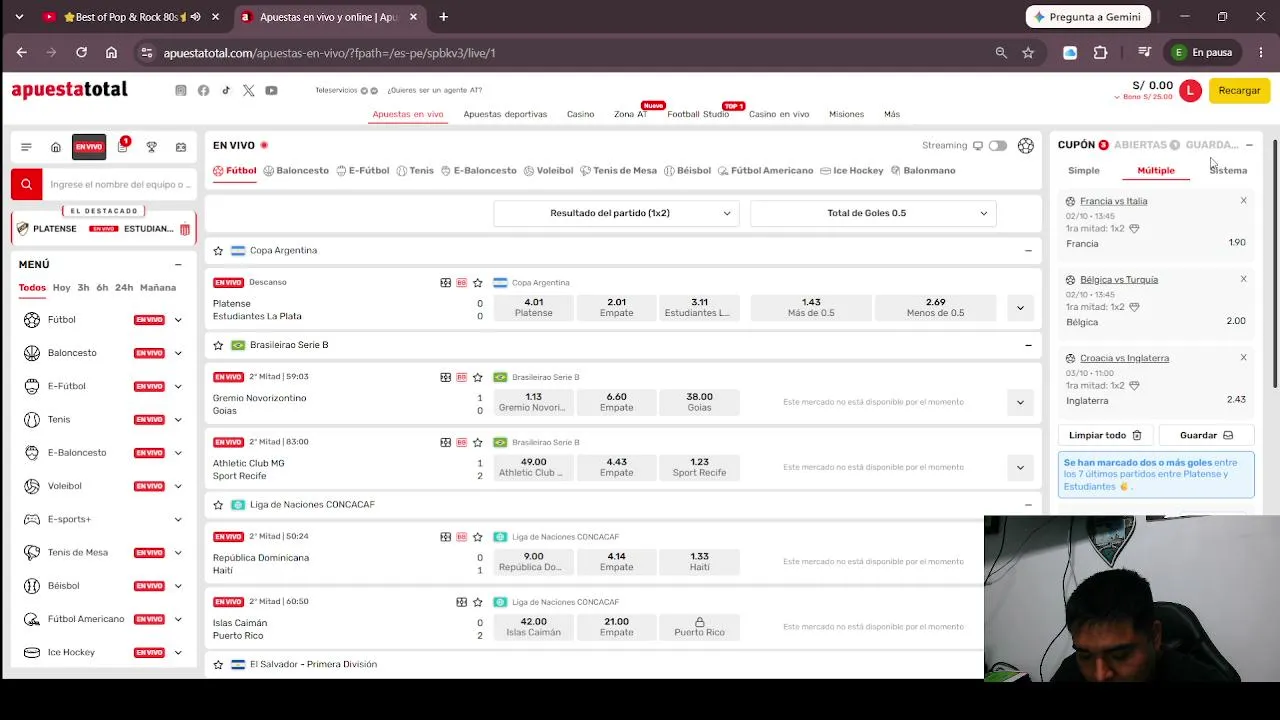Bet on Empate 2.01 for Platense match
This screenshot has width=1280, height=720.
click(616, 307)
